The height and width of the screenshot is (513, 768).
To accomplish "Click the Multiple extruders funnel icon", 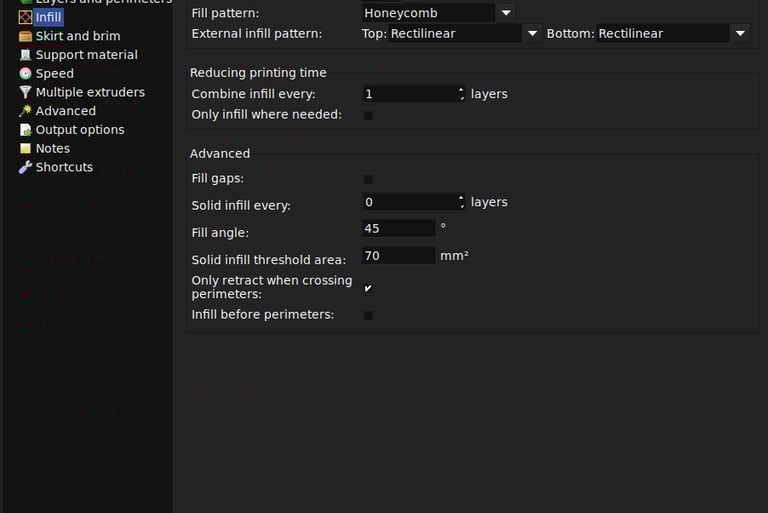I will click(25, 92).
